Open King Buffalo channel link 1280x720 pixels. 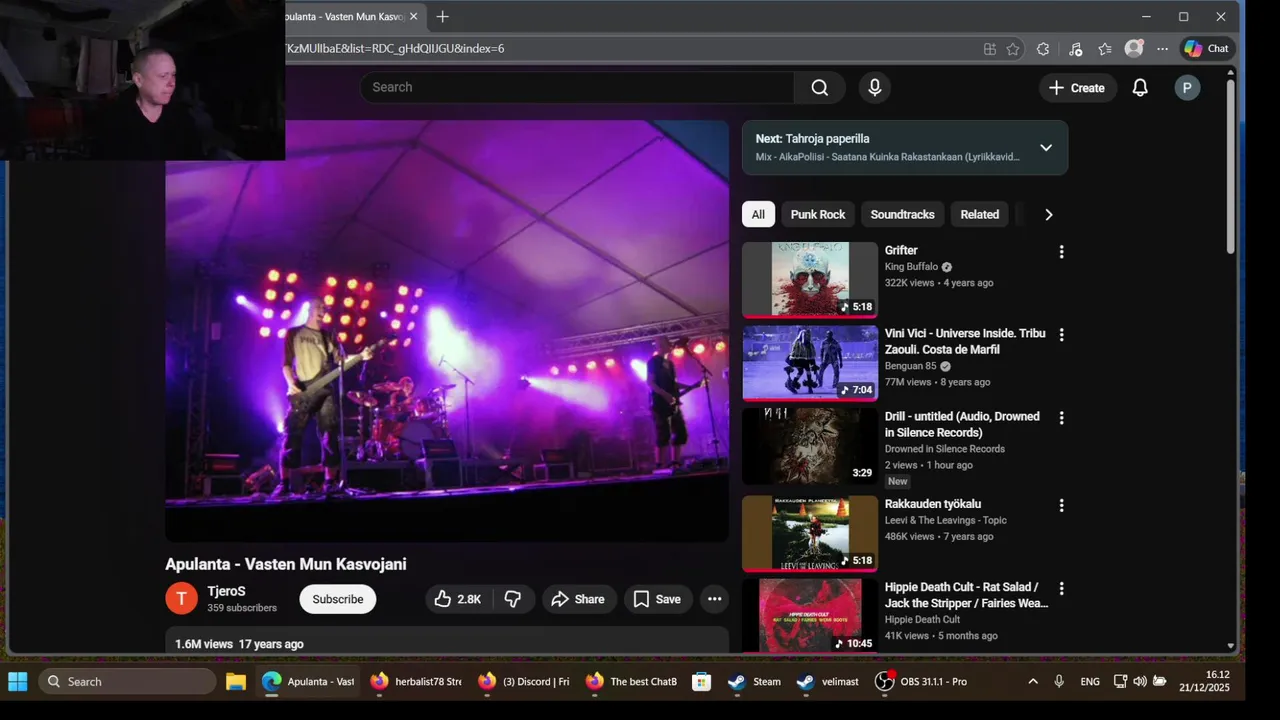(x=911, y=267)
